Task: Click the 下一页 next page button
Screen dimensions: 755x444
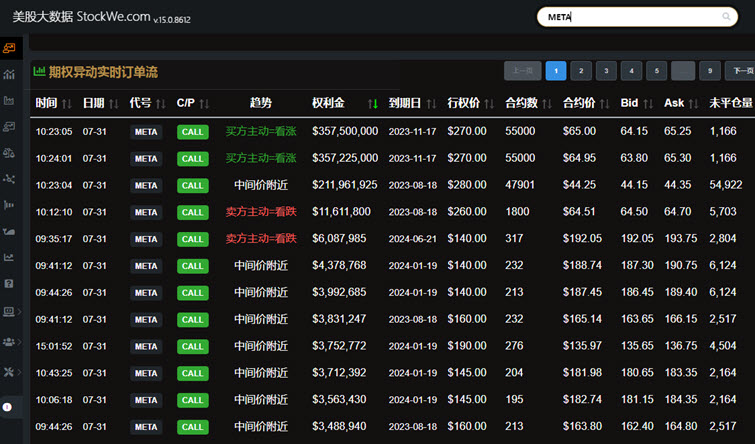Action: pyautogui.click(x=740, y=71)
